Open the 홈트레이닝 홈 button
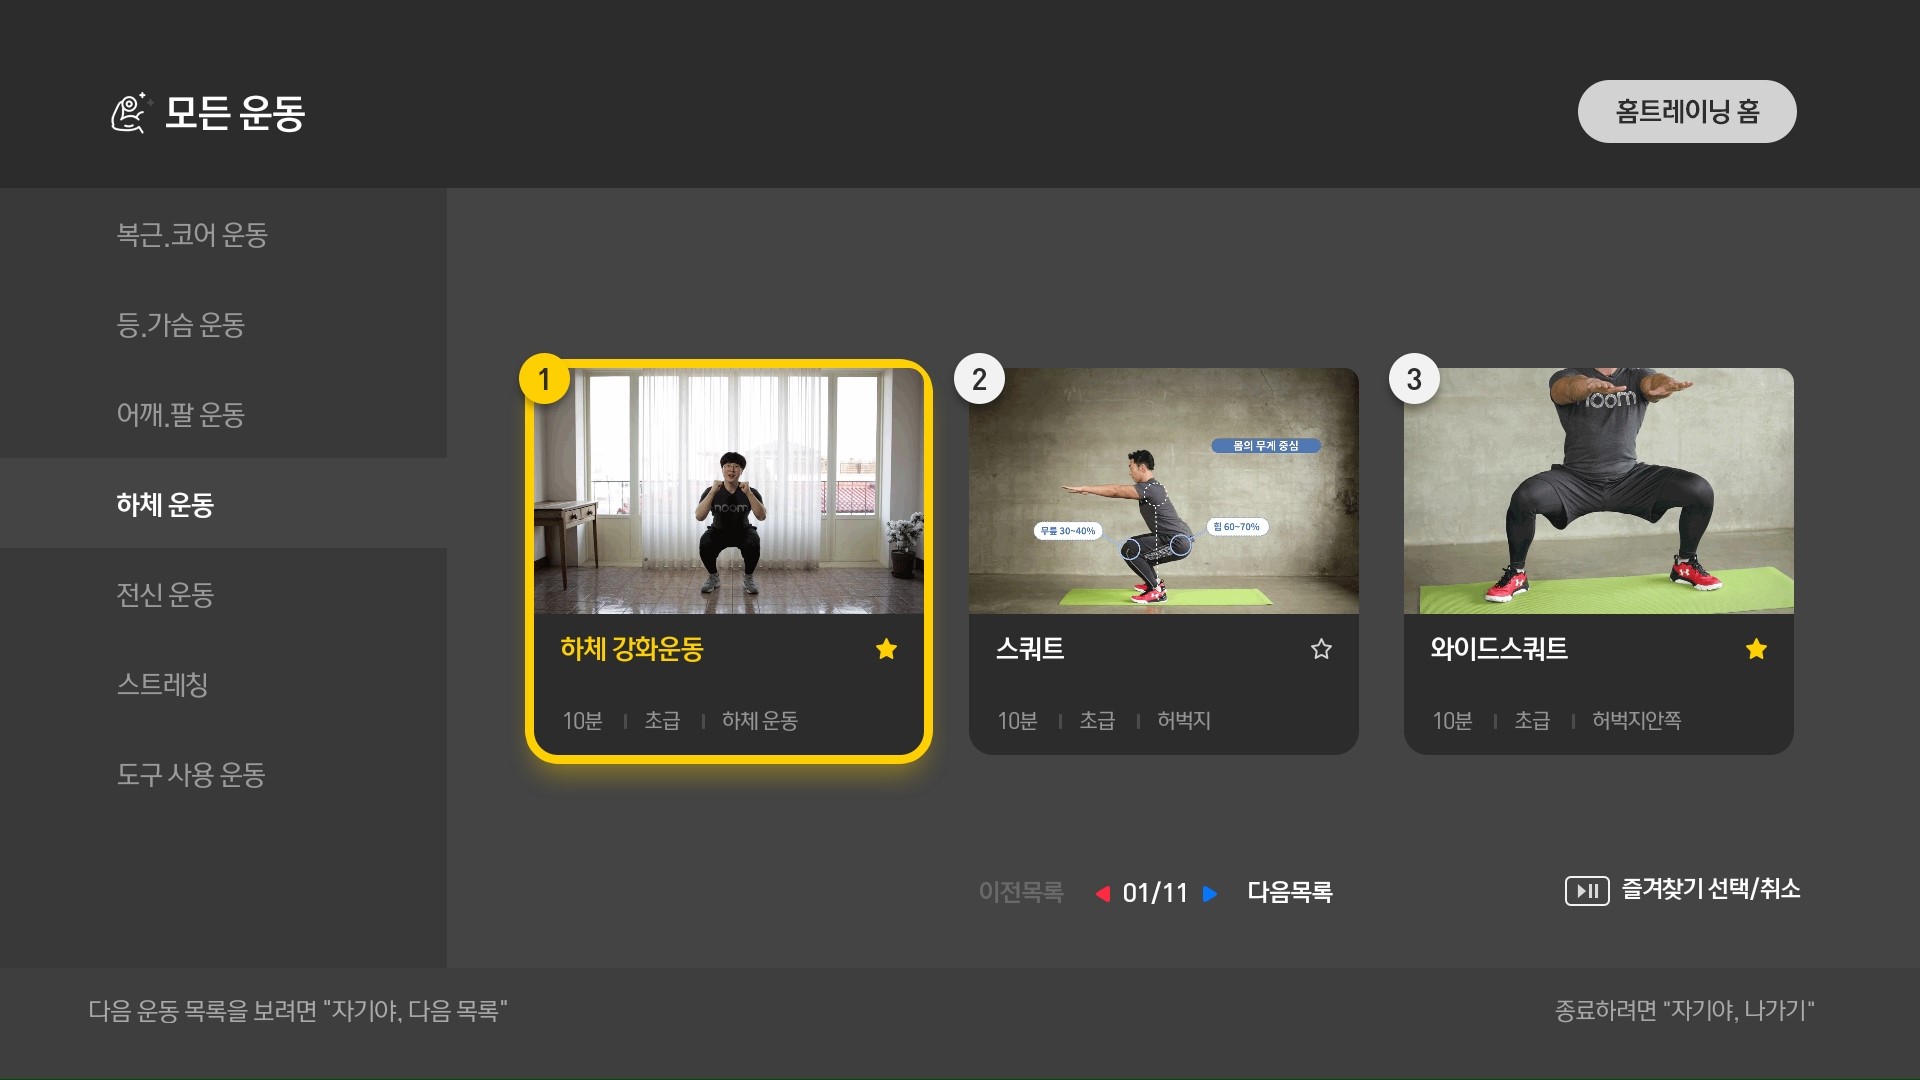Screen dimensions: 1920x1080 pos(1687,111)
